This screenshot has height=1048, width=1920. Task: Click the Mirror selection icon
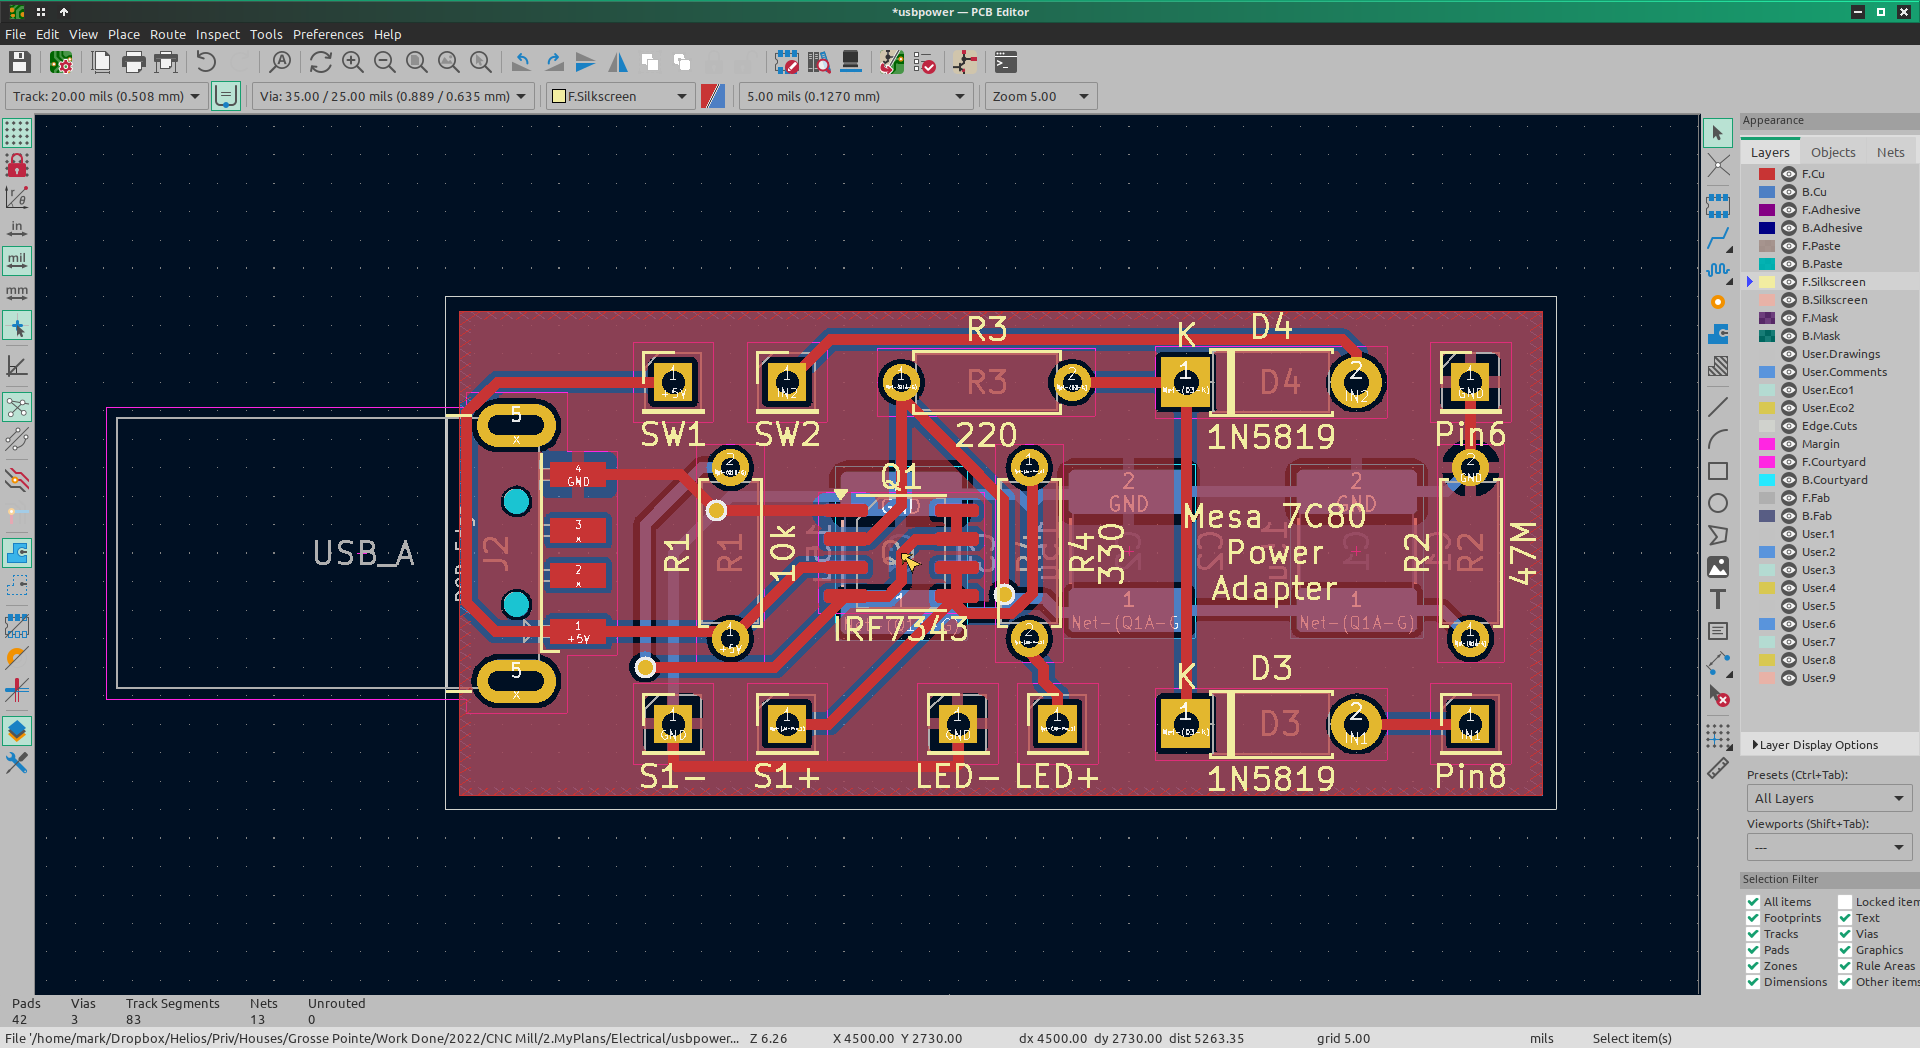618,63
